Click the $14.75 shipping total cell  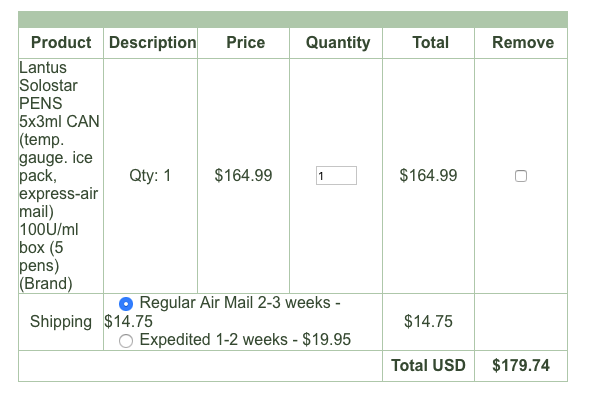(x=428, y=322)
